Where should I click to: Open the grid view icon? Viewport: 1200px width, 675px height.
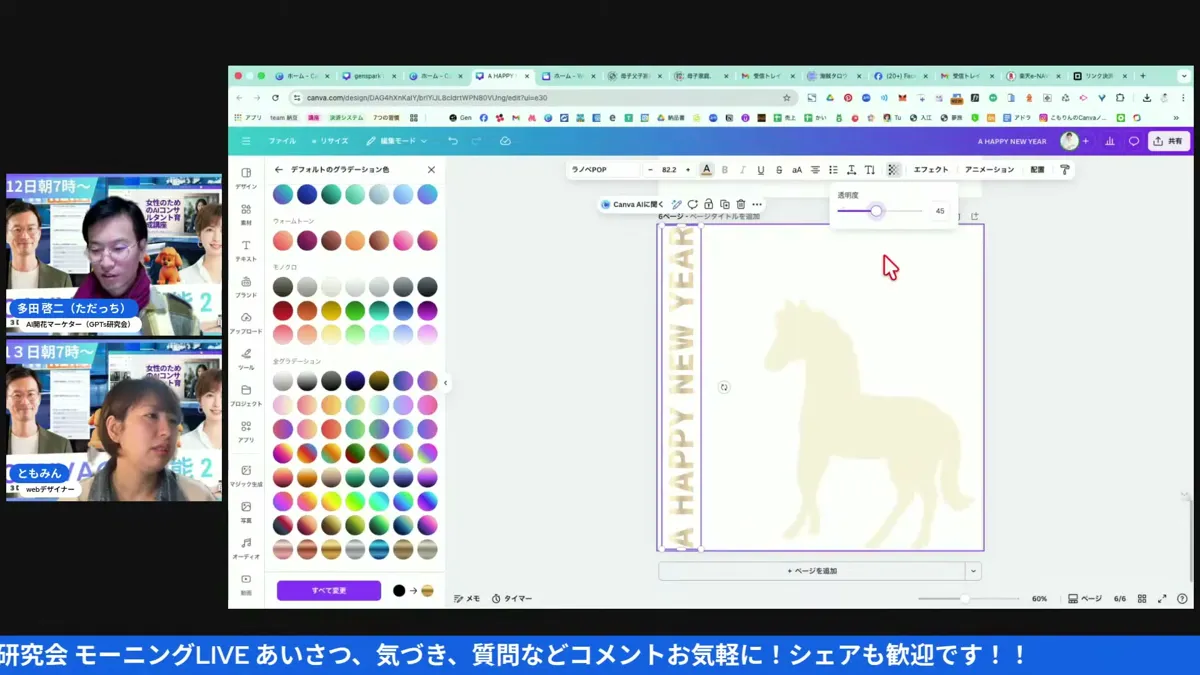1142,598
